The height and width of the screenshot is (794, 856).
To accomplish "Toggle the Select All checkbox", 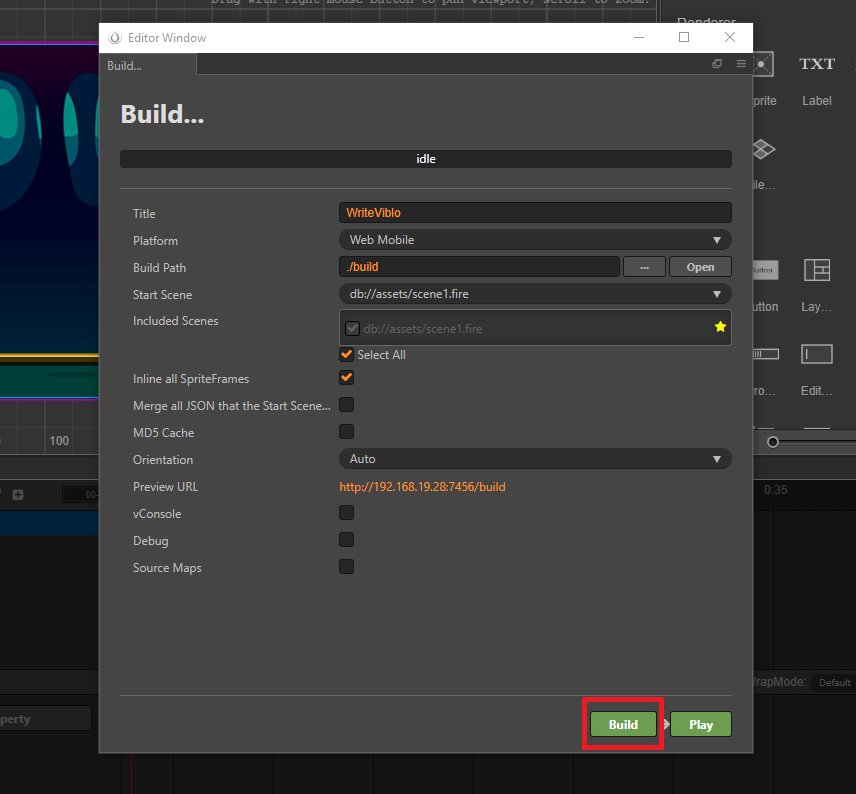I will coord(346,354).
